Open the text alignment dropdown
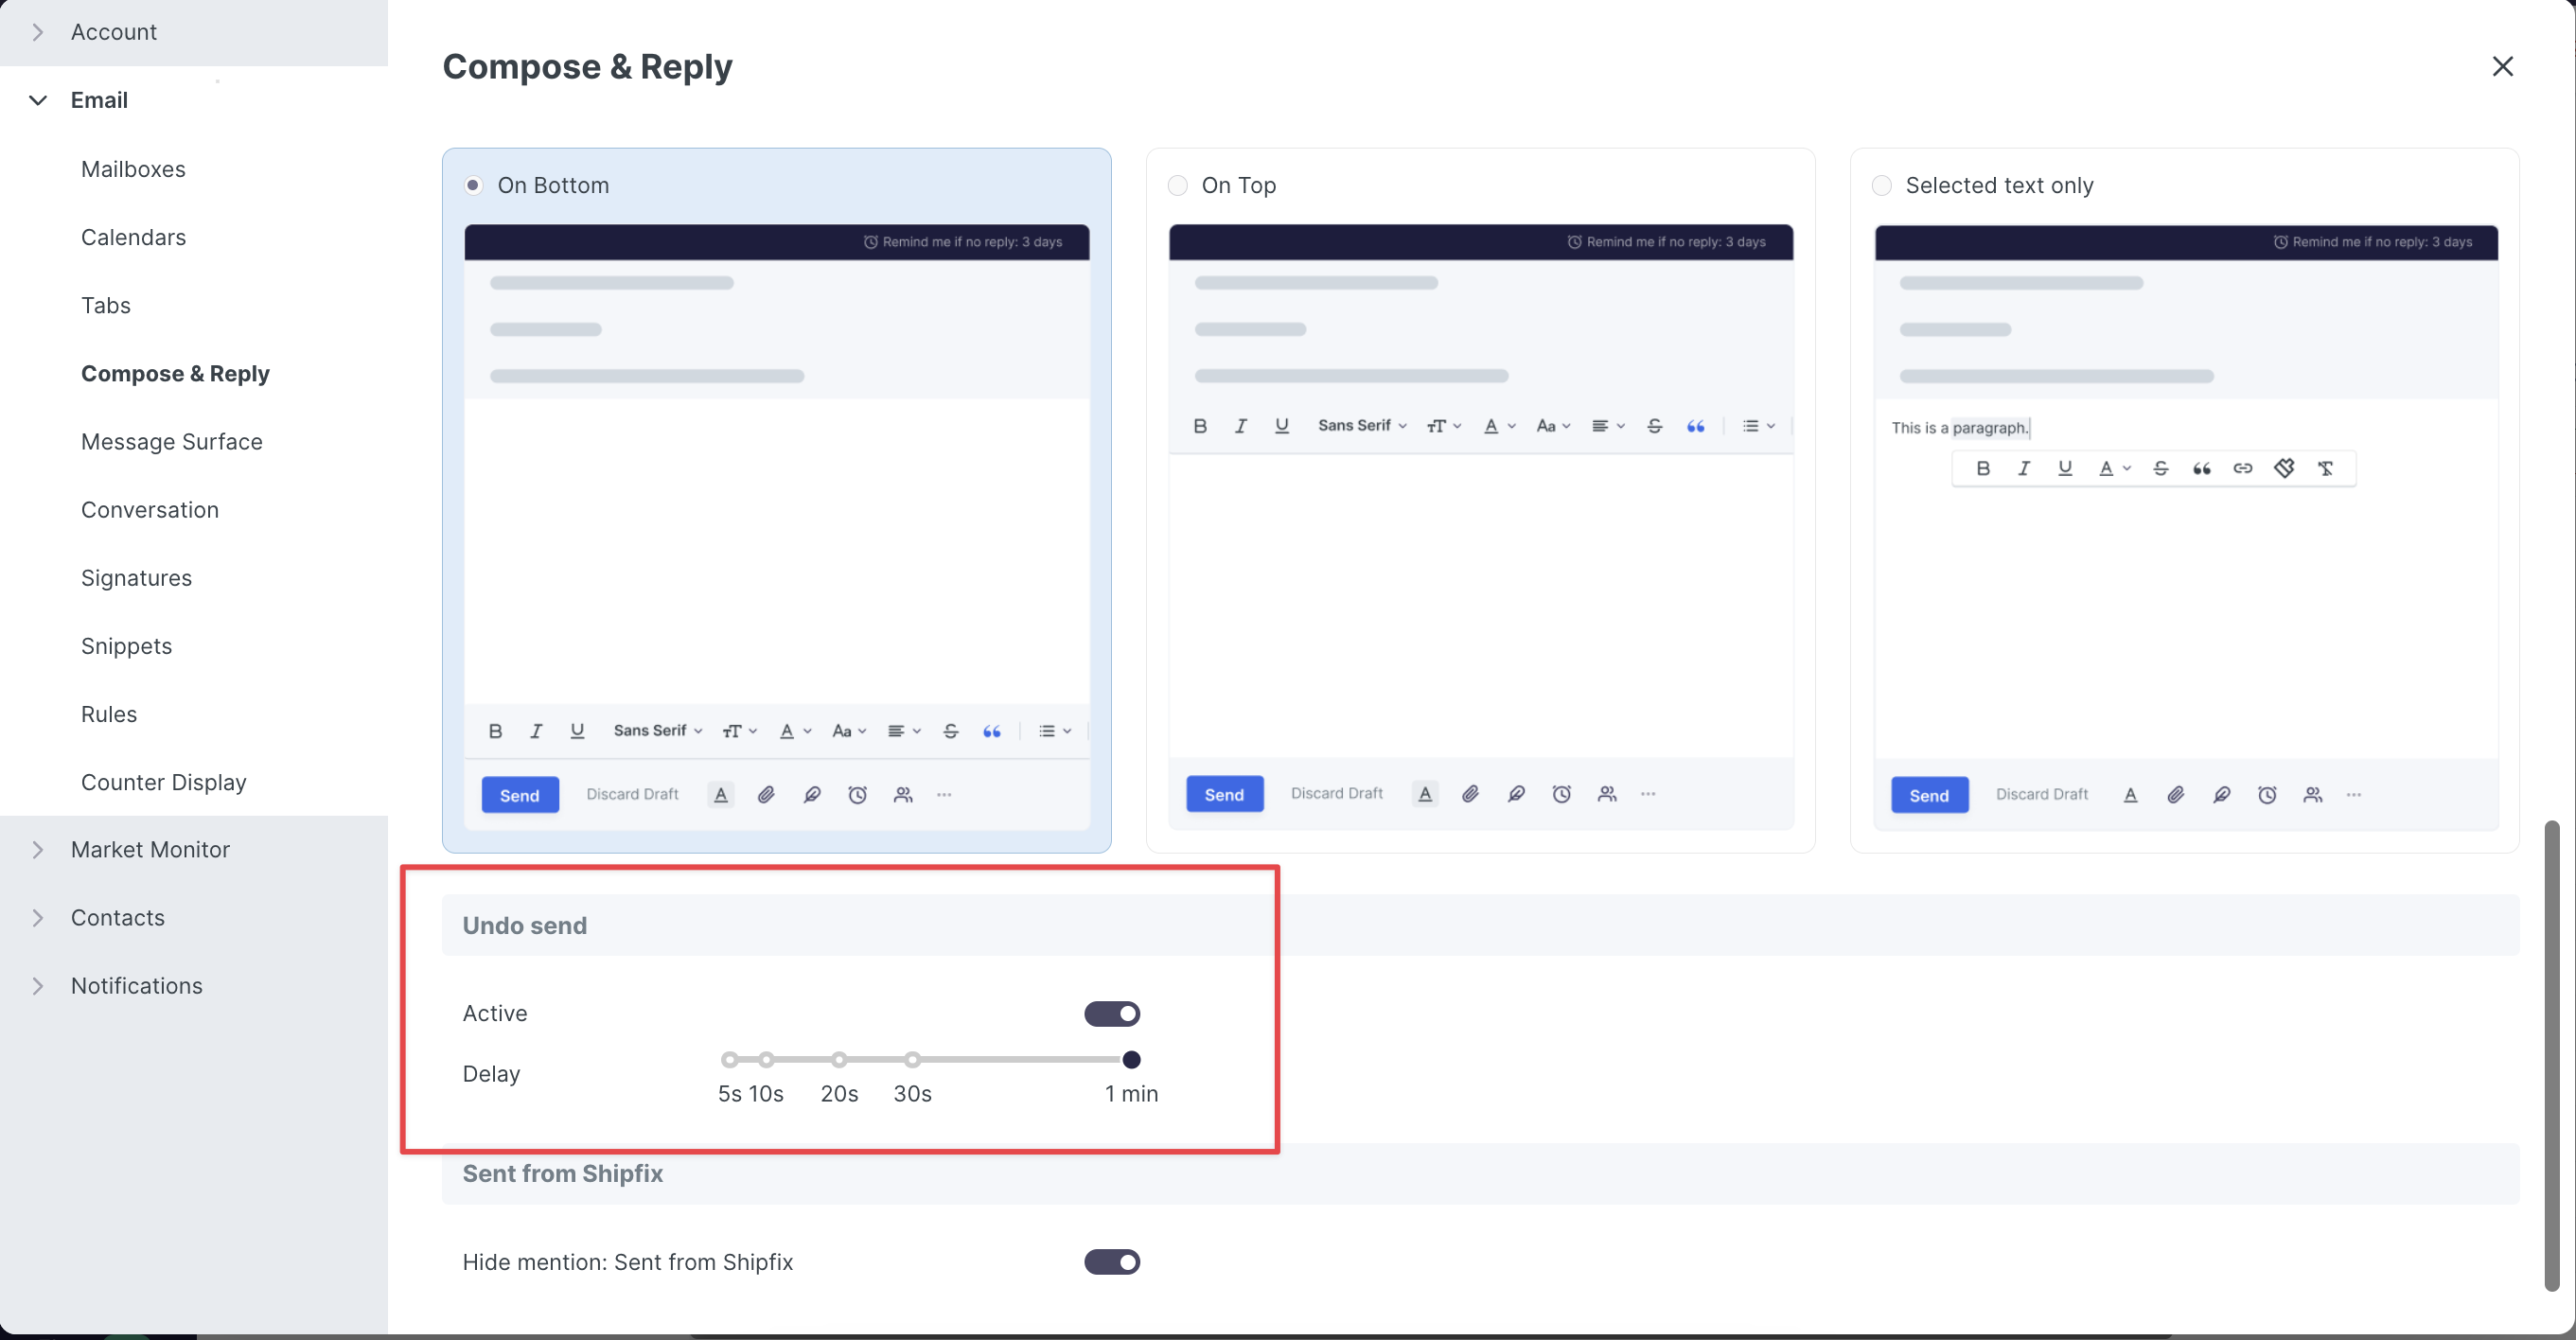The width and height of the screenshot is (2576, 1340). [x=903, y=730]
